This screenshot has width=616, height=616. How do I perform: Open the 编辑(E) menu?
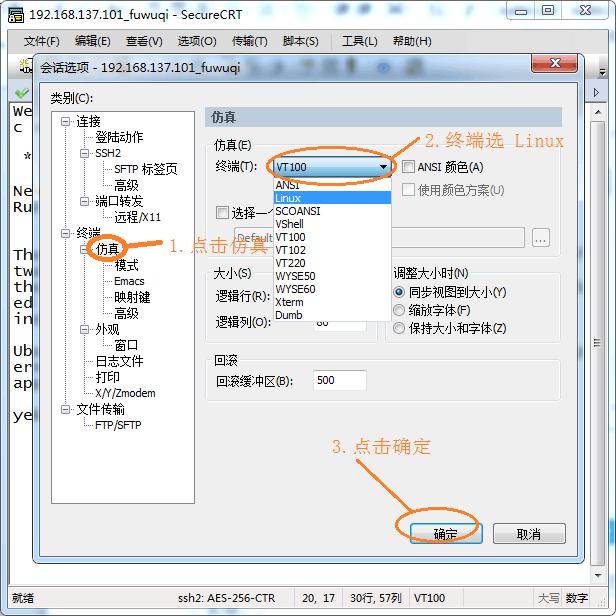tap(93, 41)
